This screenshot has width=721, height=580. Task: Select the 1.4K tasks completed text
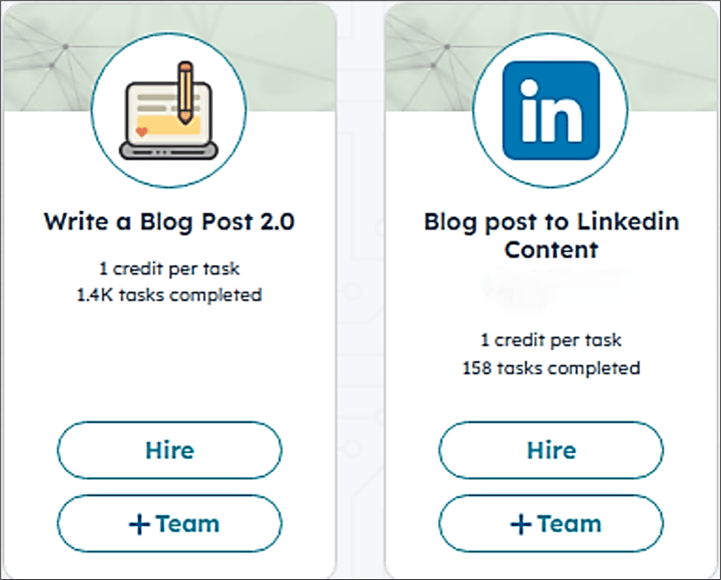pyautogui.click(x=169, y=295)
